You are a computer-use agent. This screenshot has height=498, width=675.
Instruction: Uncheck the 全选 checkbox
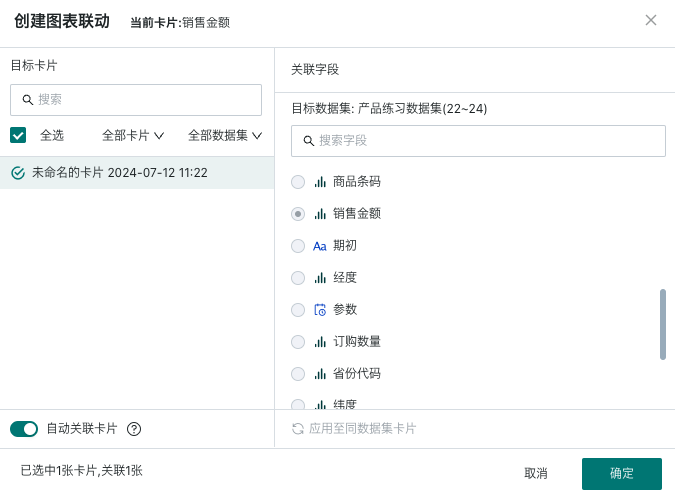point(18,135)
